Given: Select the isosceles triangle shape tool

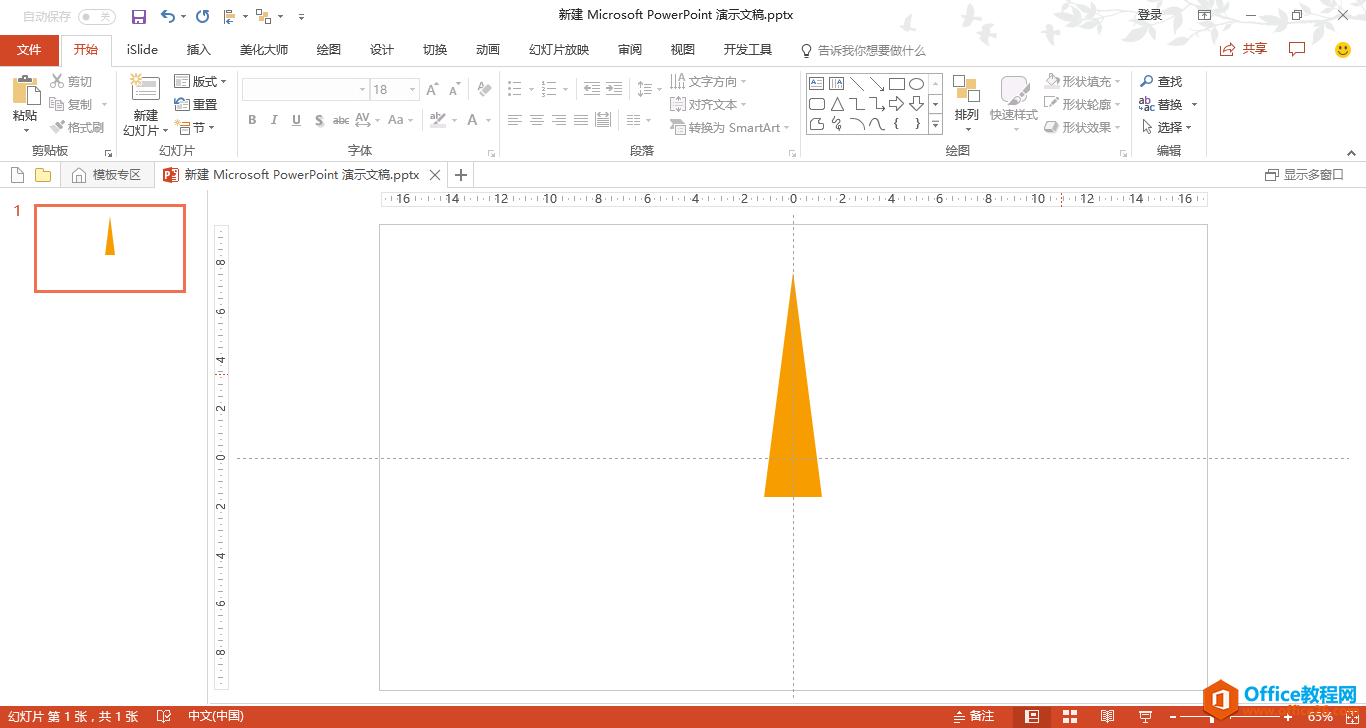Looking at the screenshot, I should (837, 104).
